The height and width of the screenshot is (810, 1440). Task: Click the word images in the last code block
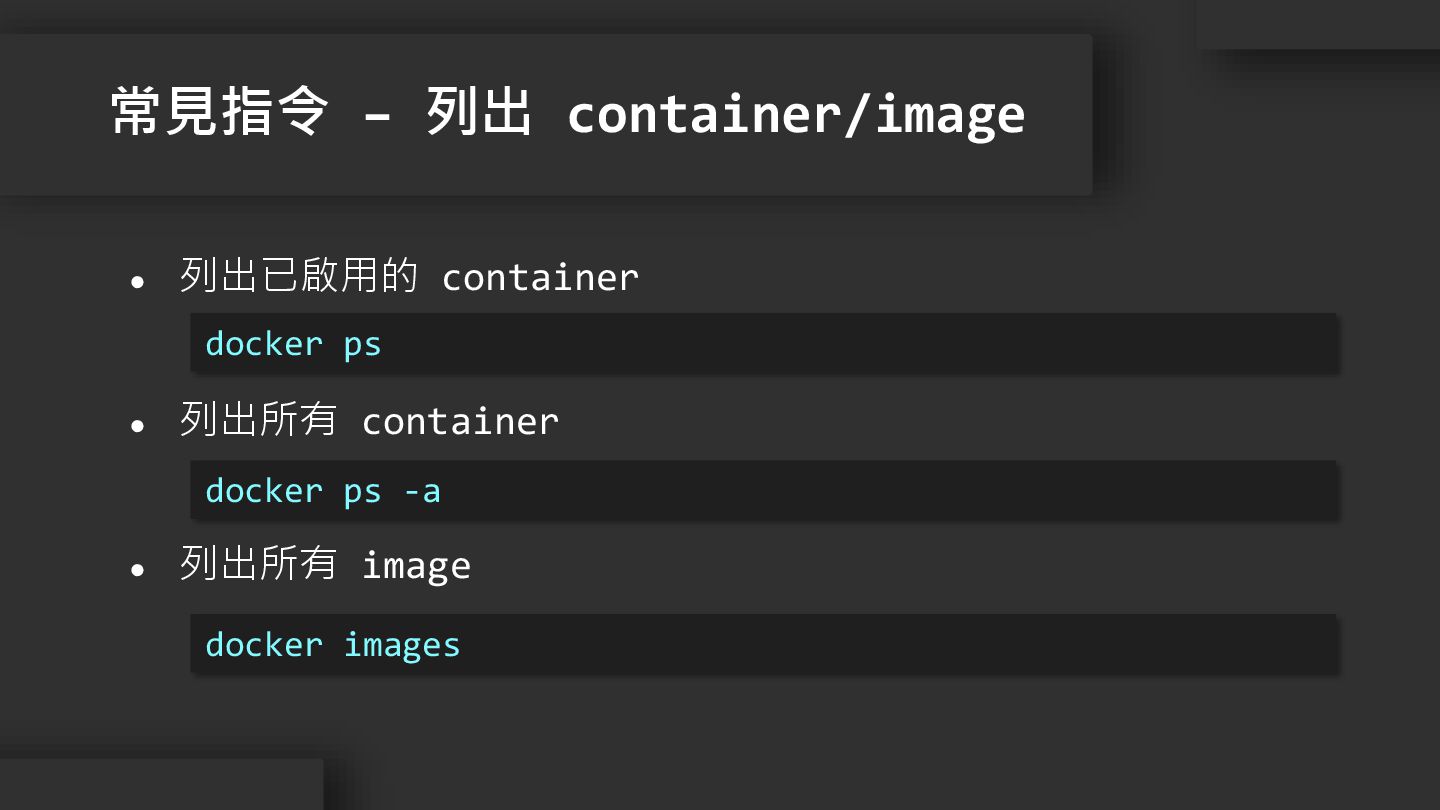pos(402,646)
